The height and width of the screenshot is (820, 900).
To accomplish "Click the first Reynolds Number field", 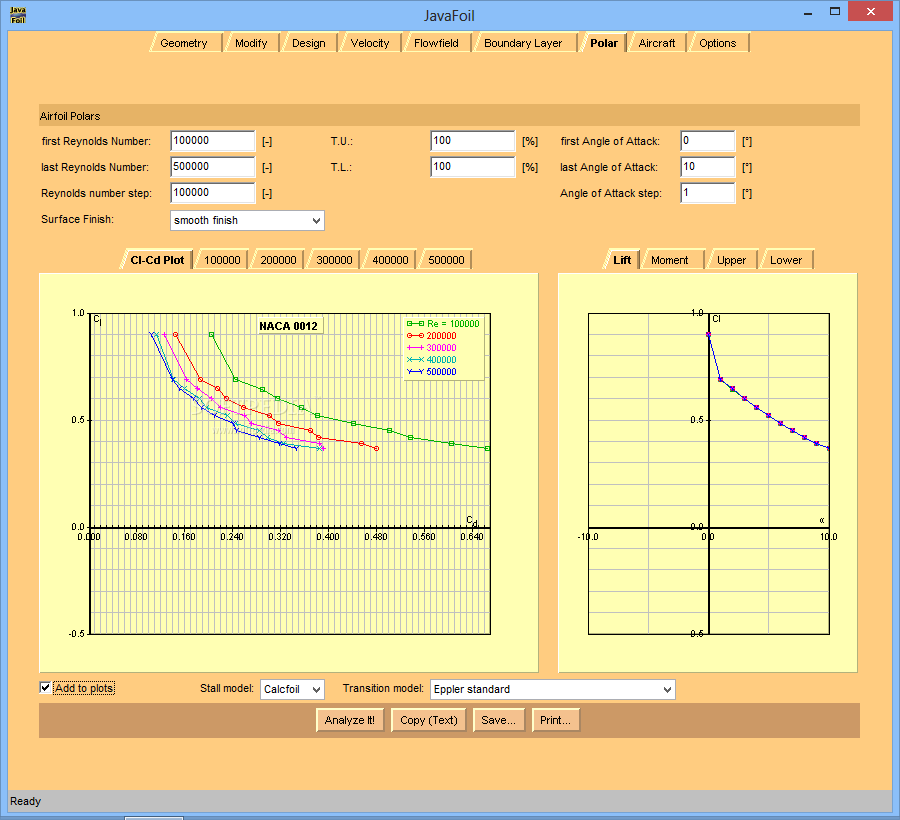I will (213, 141).
